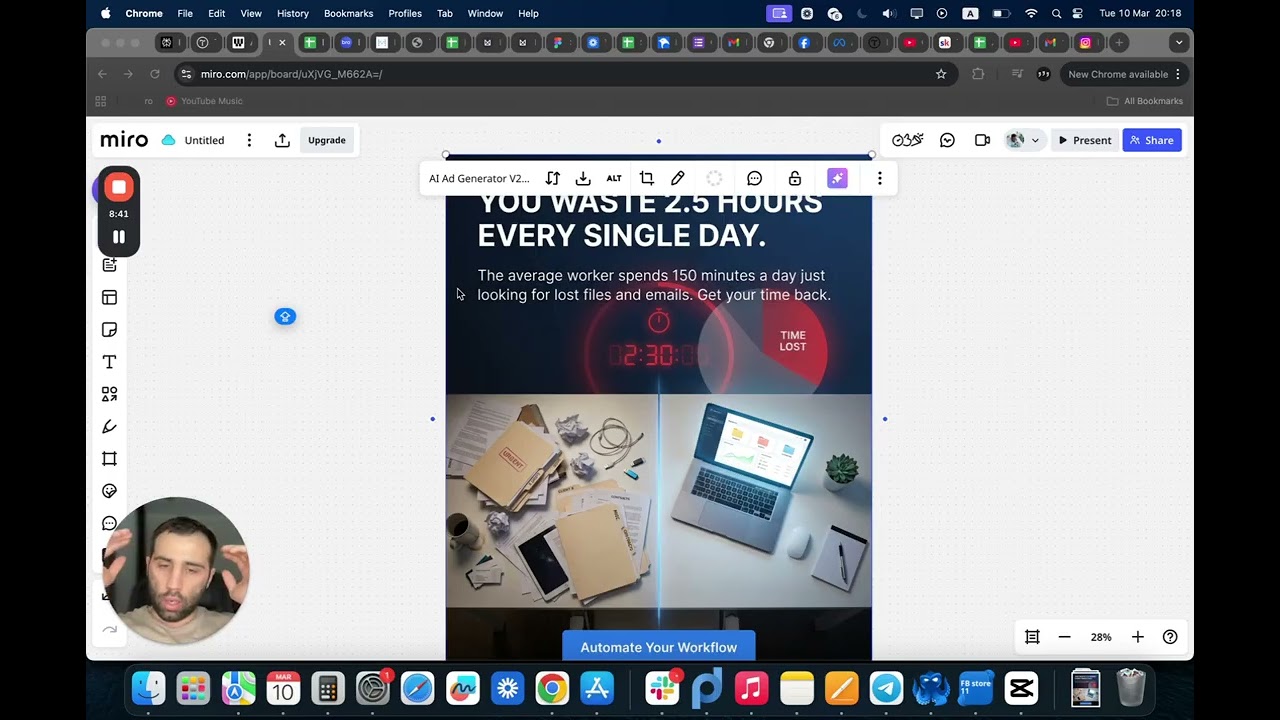This screenshot has height=720, width=1280.
Task: Export the board with the upload icon
Action: click(282, 140)
